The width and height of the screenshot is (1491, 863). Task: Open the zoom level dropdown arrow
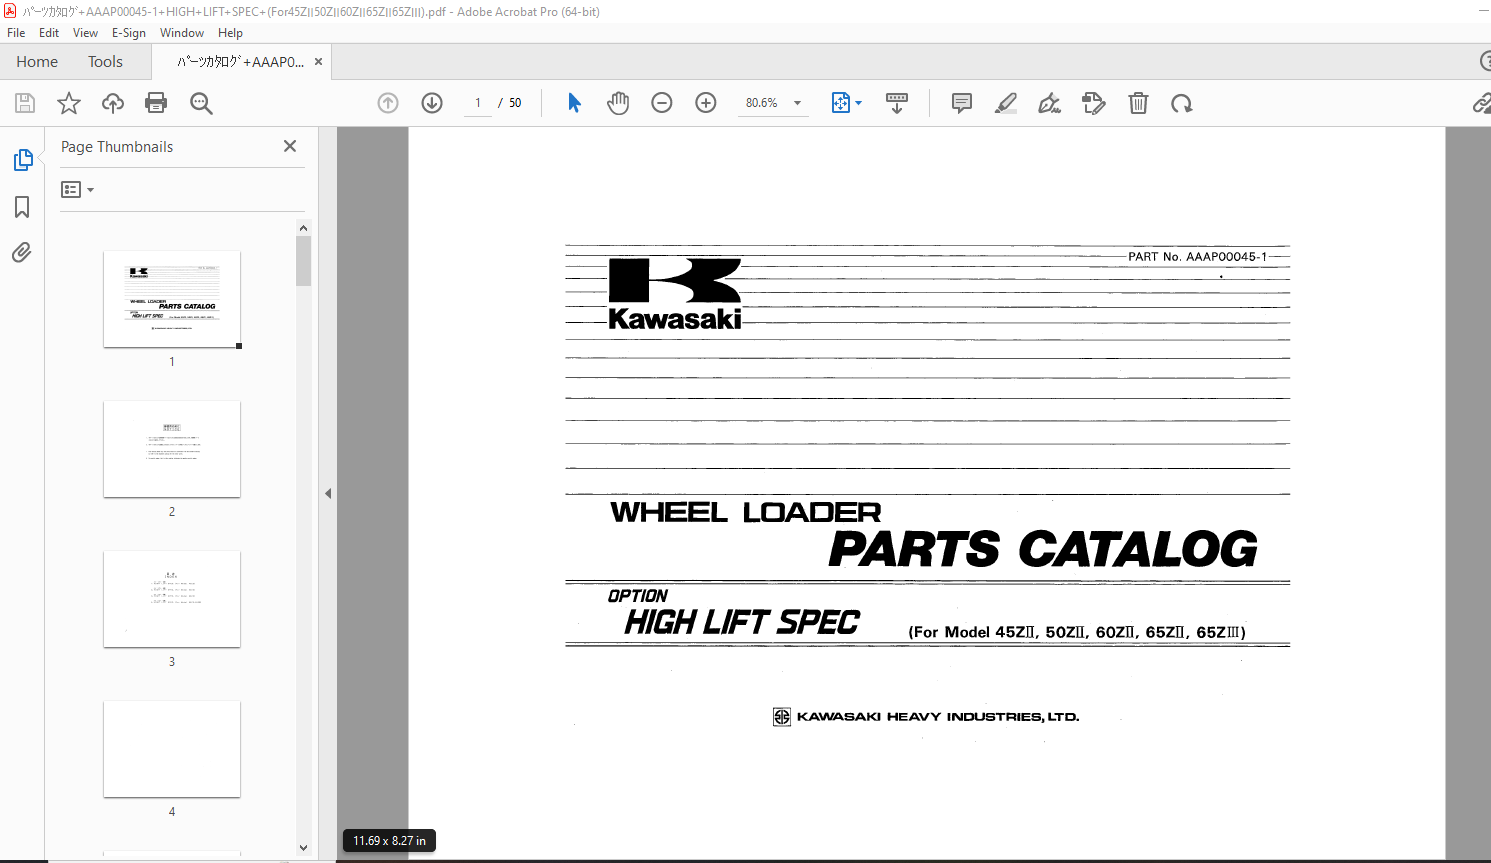797,103
